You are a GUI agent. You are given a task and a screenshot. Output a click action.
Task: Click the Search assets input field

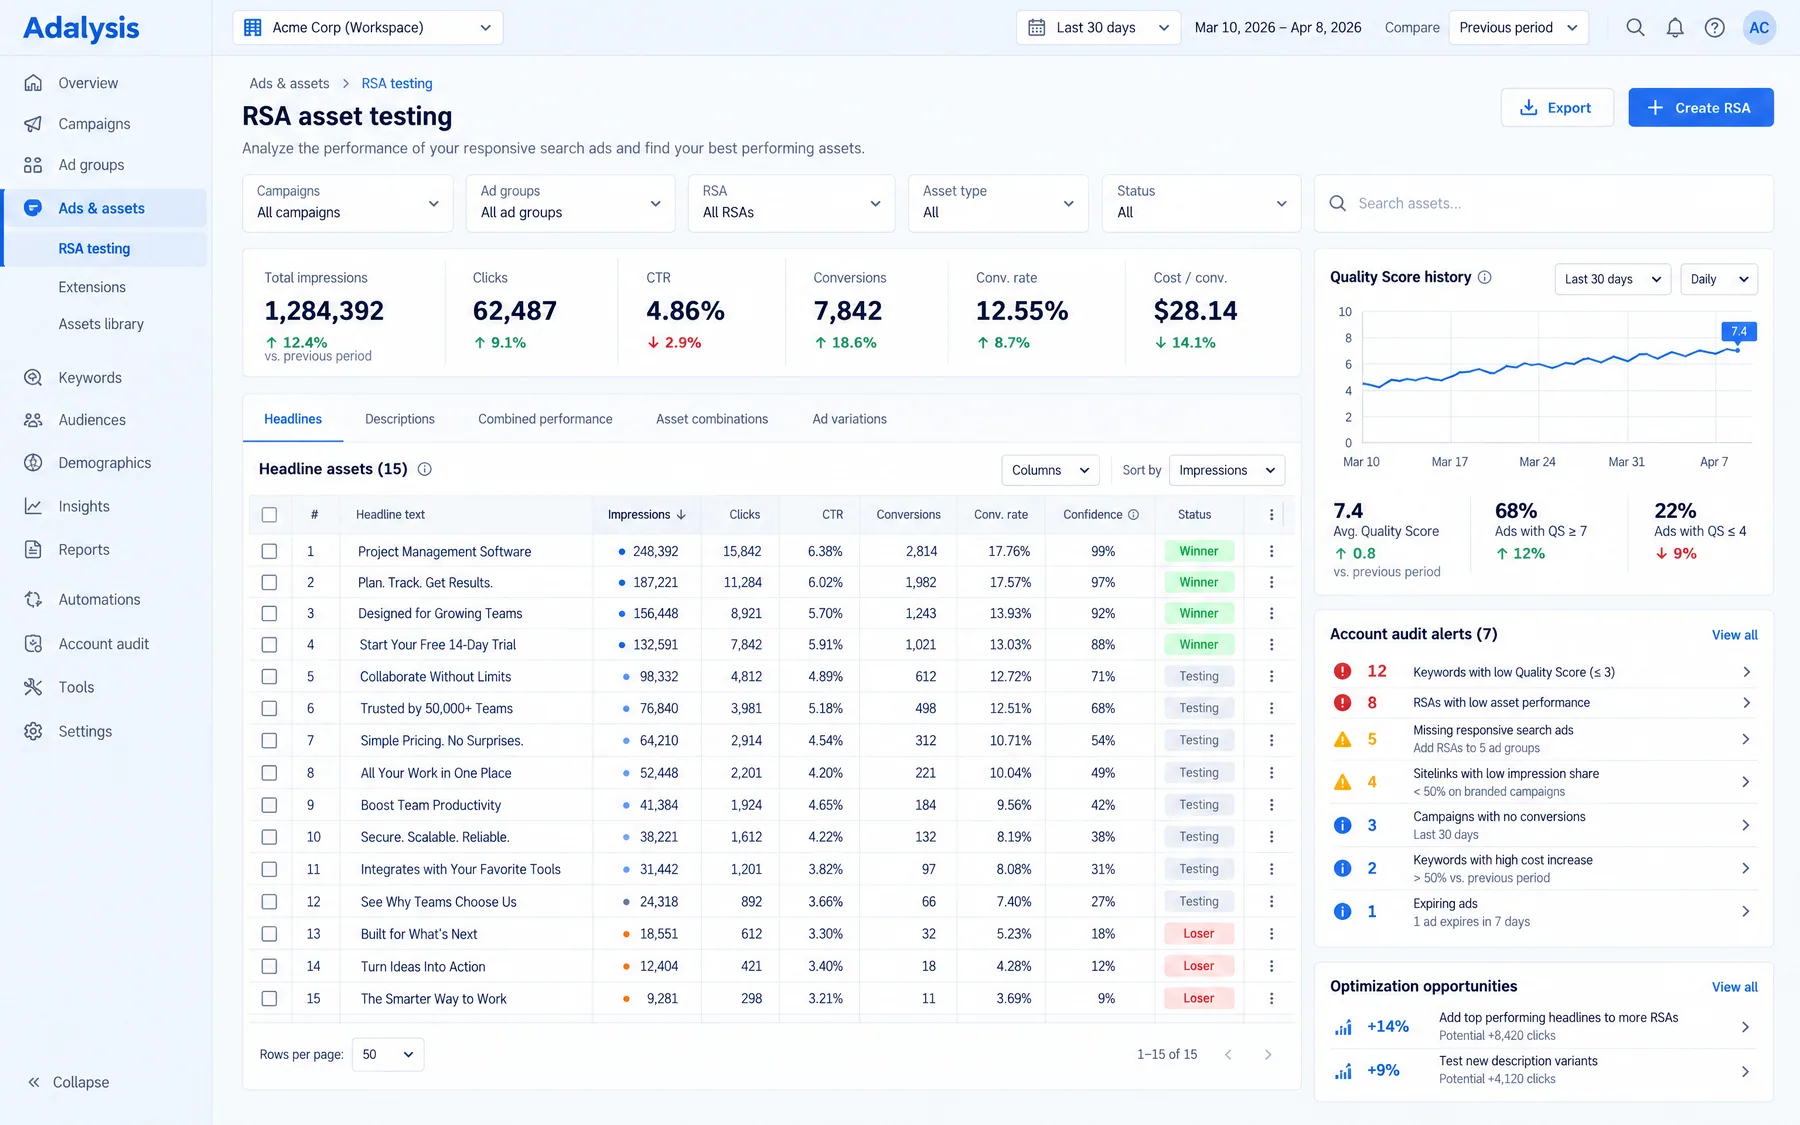tap(1544, 203)
